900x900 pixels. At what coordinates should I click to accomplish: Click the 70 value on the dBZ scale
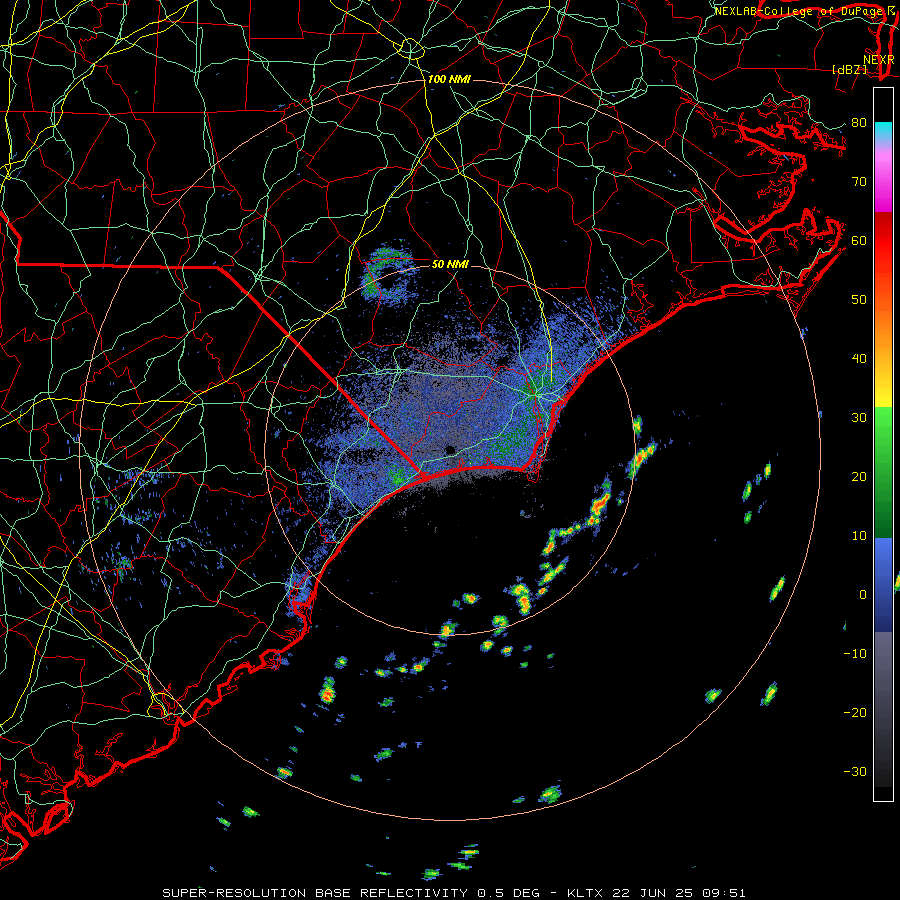859,181
